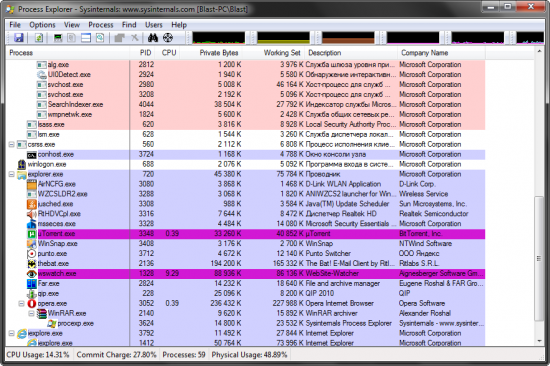Click the Kill Process X toolbar icon

click(x=135, y=38)
